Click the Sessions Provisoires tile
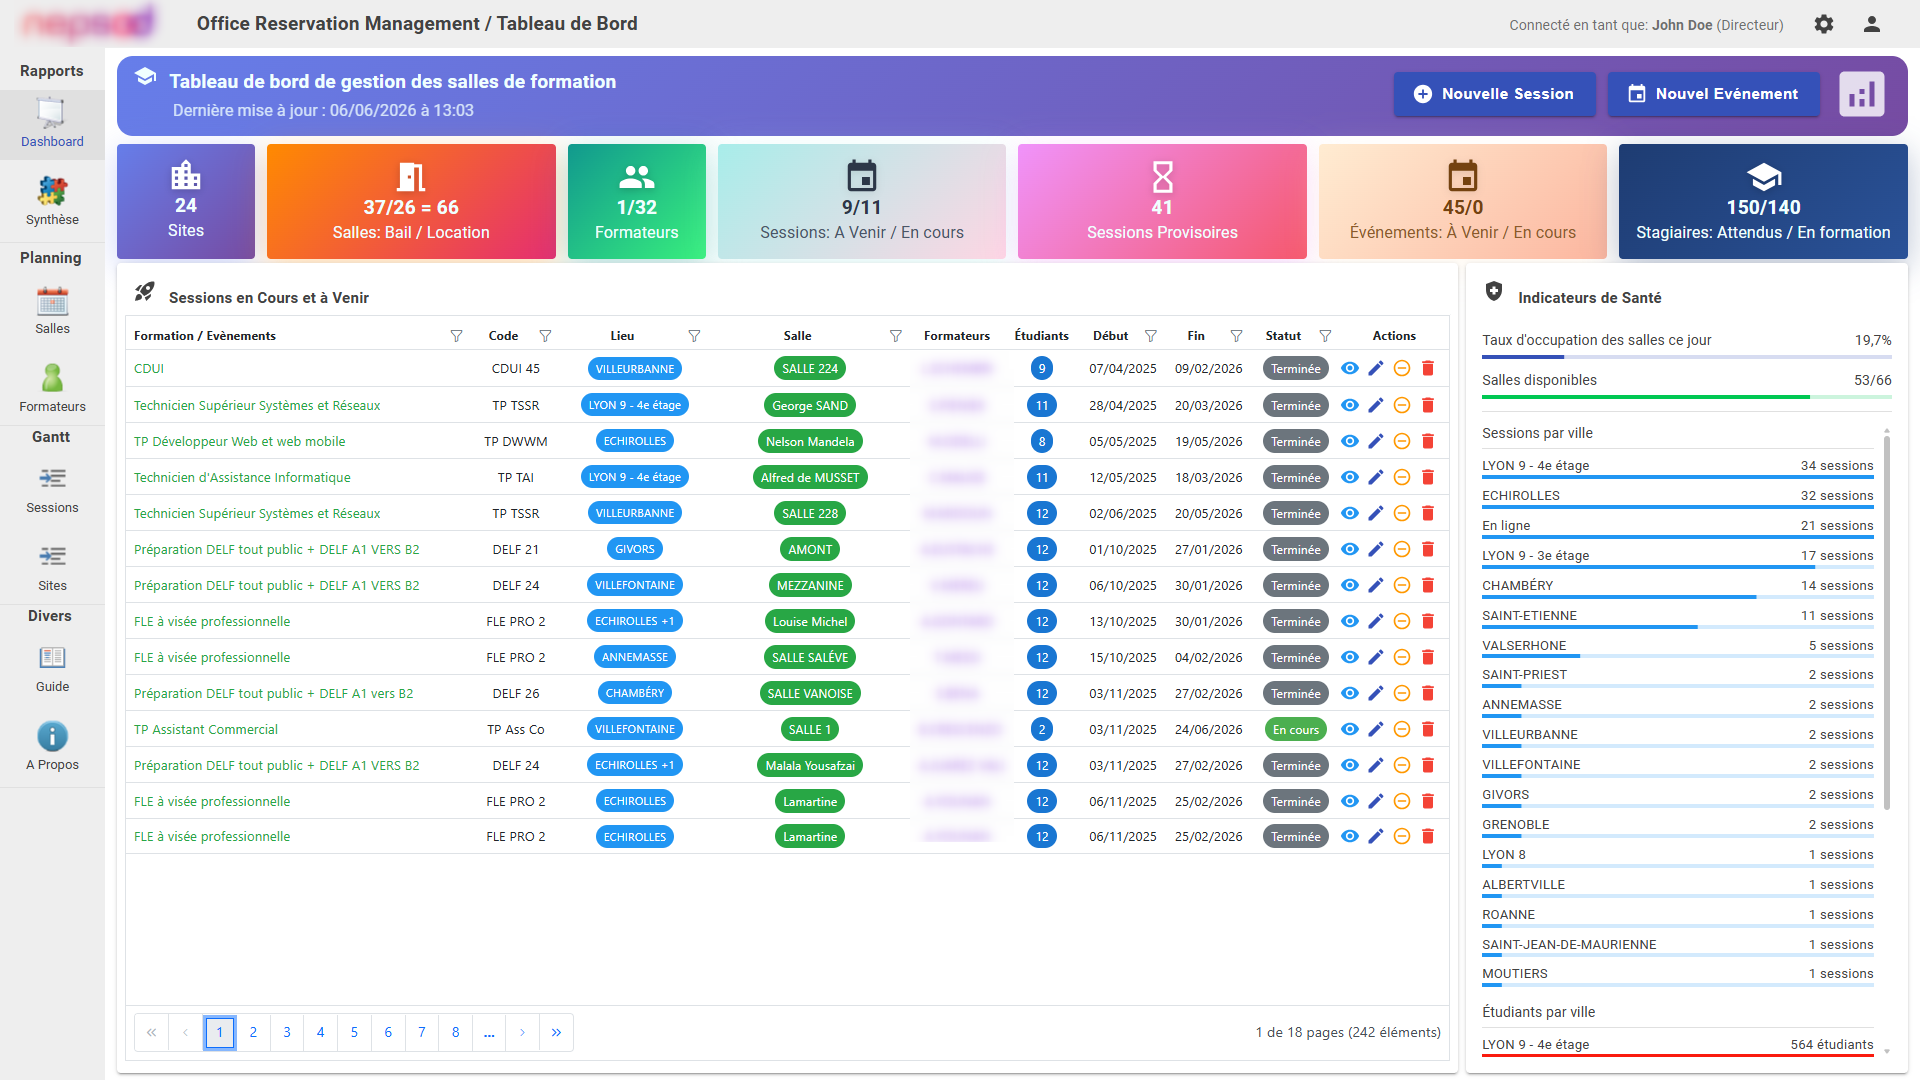1920x1080 pixels. pyautogui.click(x=1162, y=201)
